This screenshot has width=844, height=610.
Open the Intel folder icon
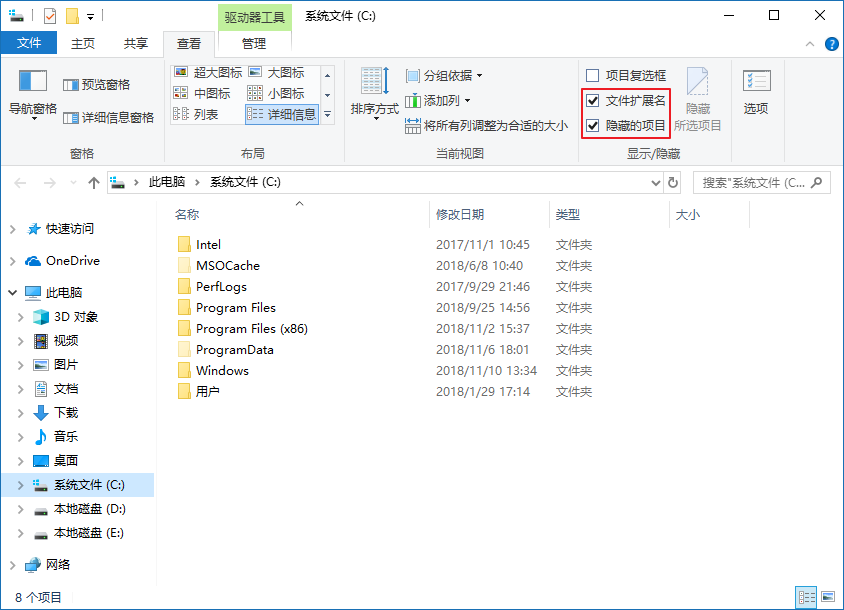[x=184, y=244]
